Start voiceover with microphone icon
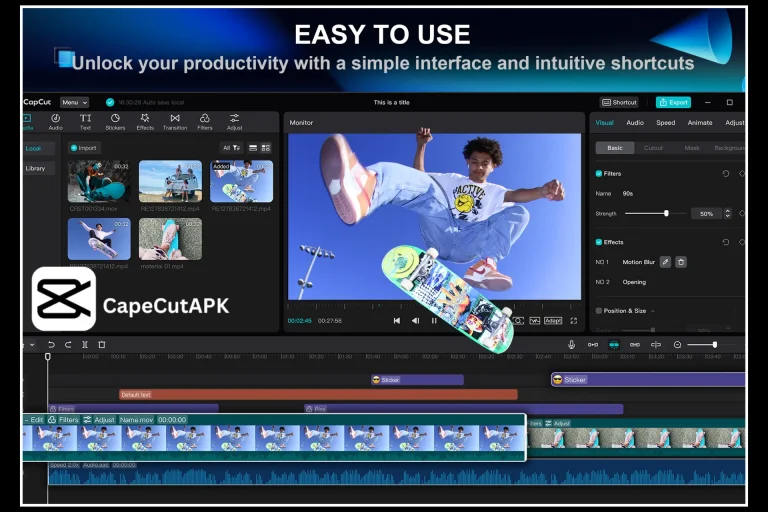Image resolution: width=768 pixels, height=512 pixels. (x=572, y=345)
